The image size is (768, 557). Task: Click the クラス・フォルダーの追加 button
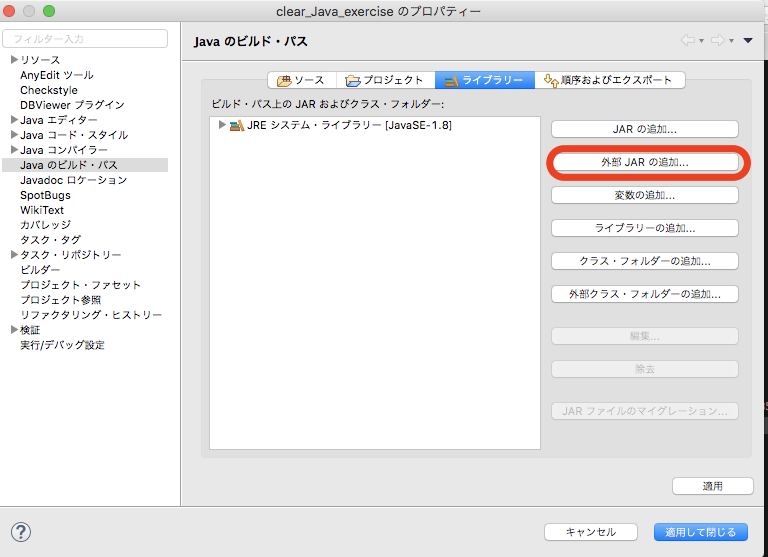pos(645,261)
